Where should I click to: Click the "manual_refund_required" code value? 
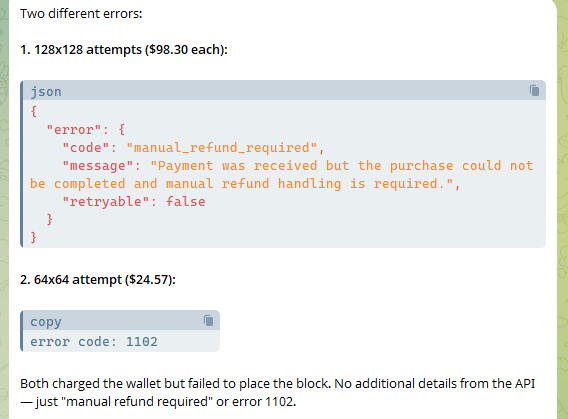point(221,148)
